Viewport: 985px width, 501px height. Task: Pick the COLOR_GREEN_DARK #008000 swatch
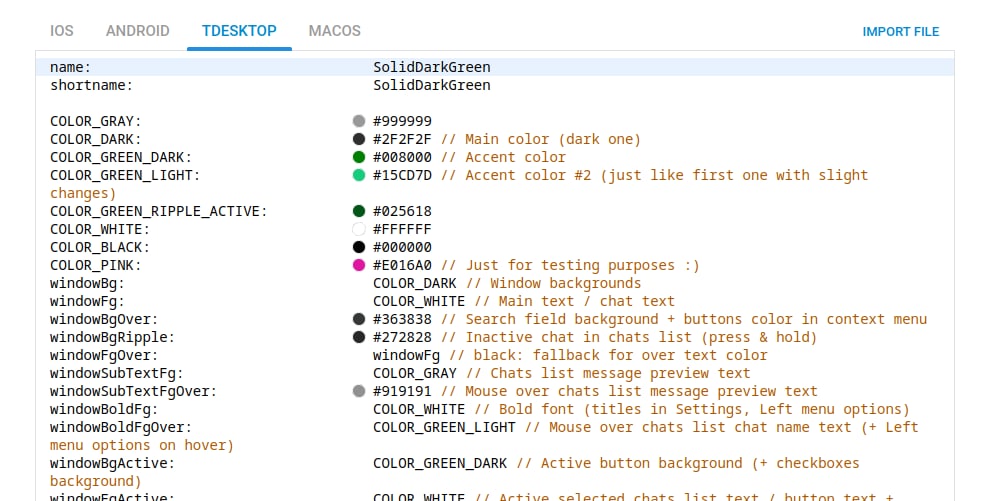tap(359, 157)
